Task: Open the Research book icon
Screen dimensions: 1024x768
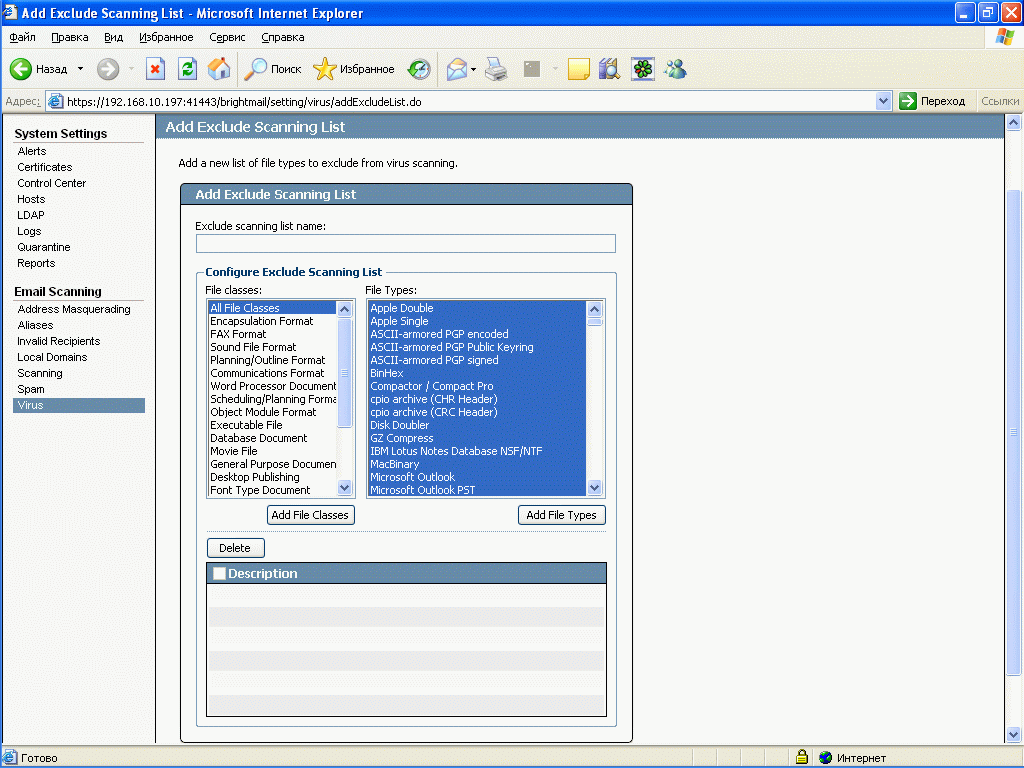Action: [x=609, y=69]
